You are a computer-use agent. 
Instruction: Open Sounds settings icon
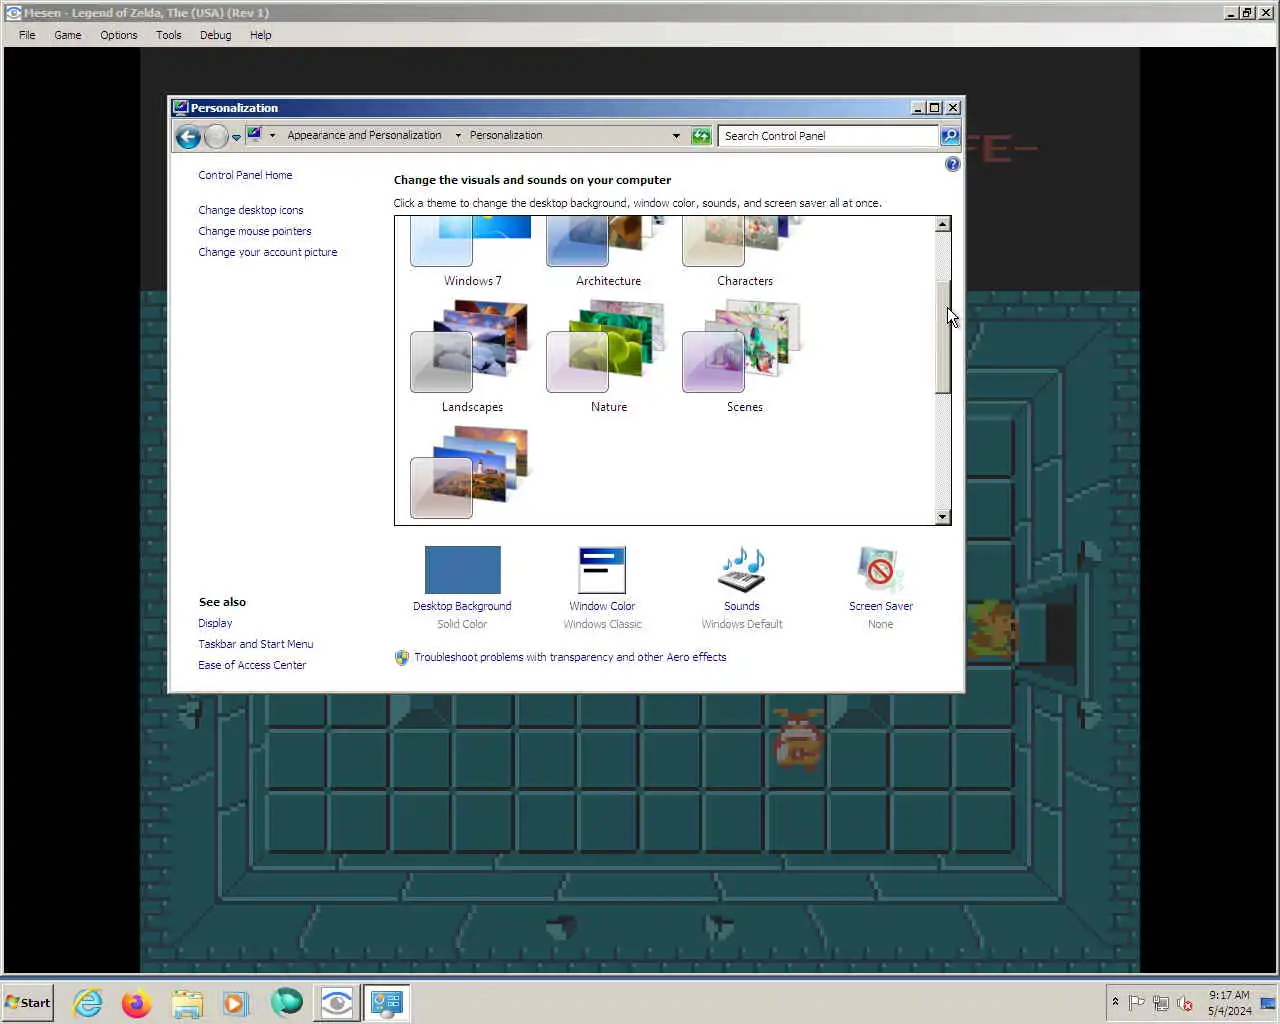[x=742, y=570]
